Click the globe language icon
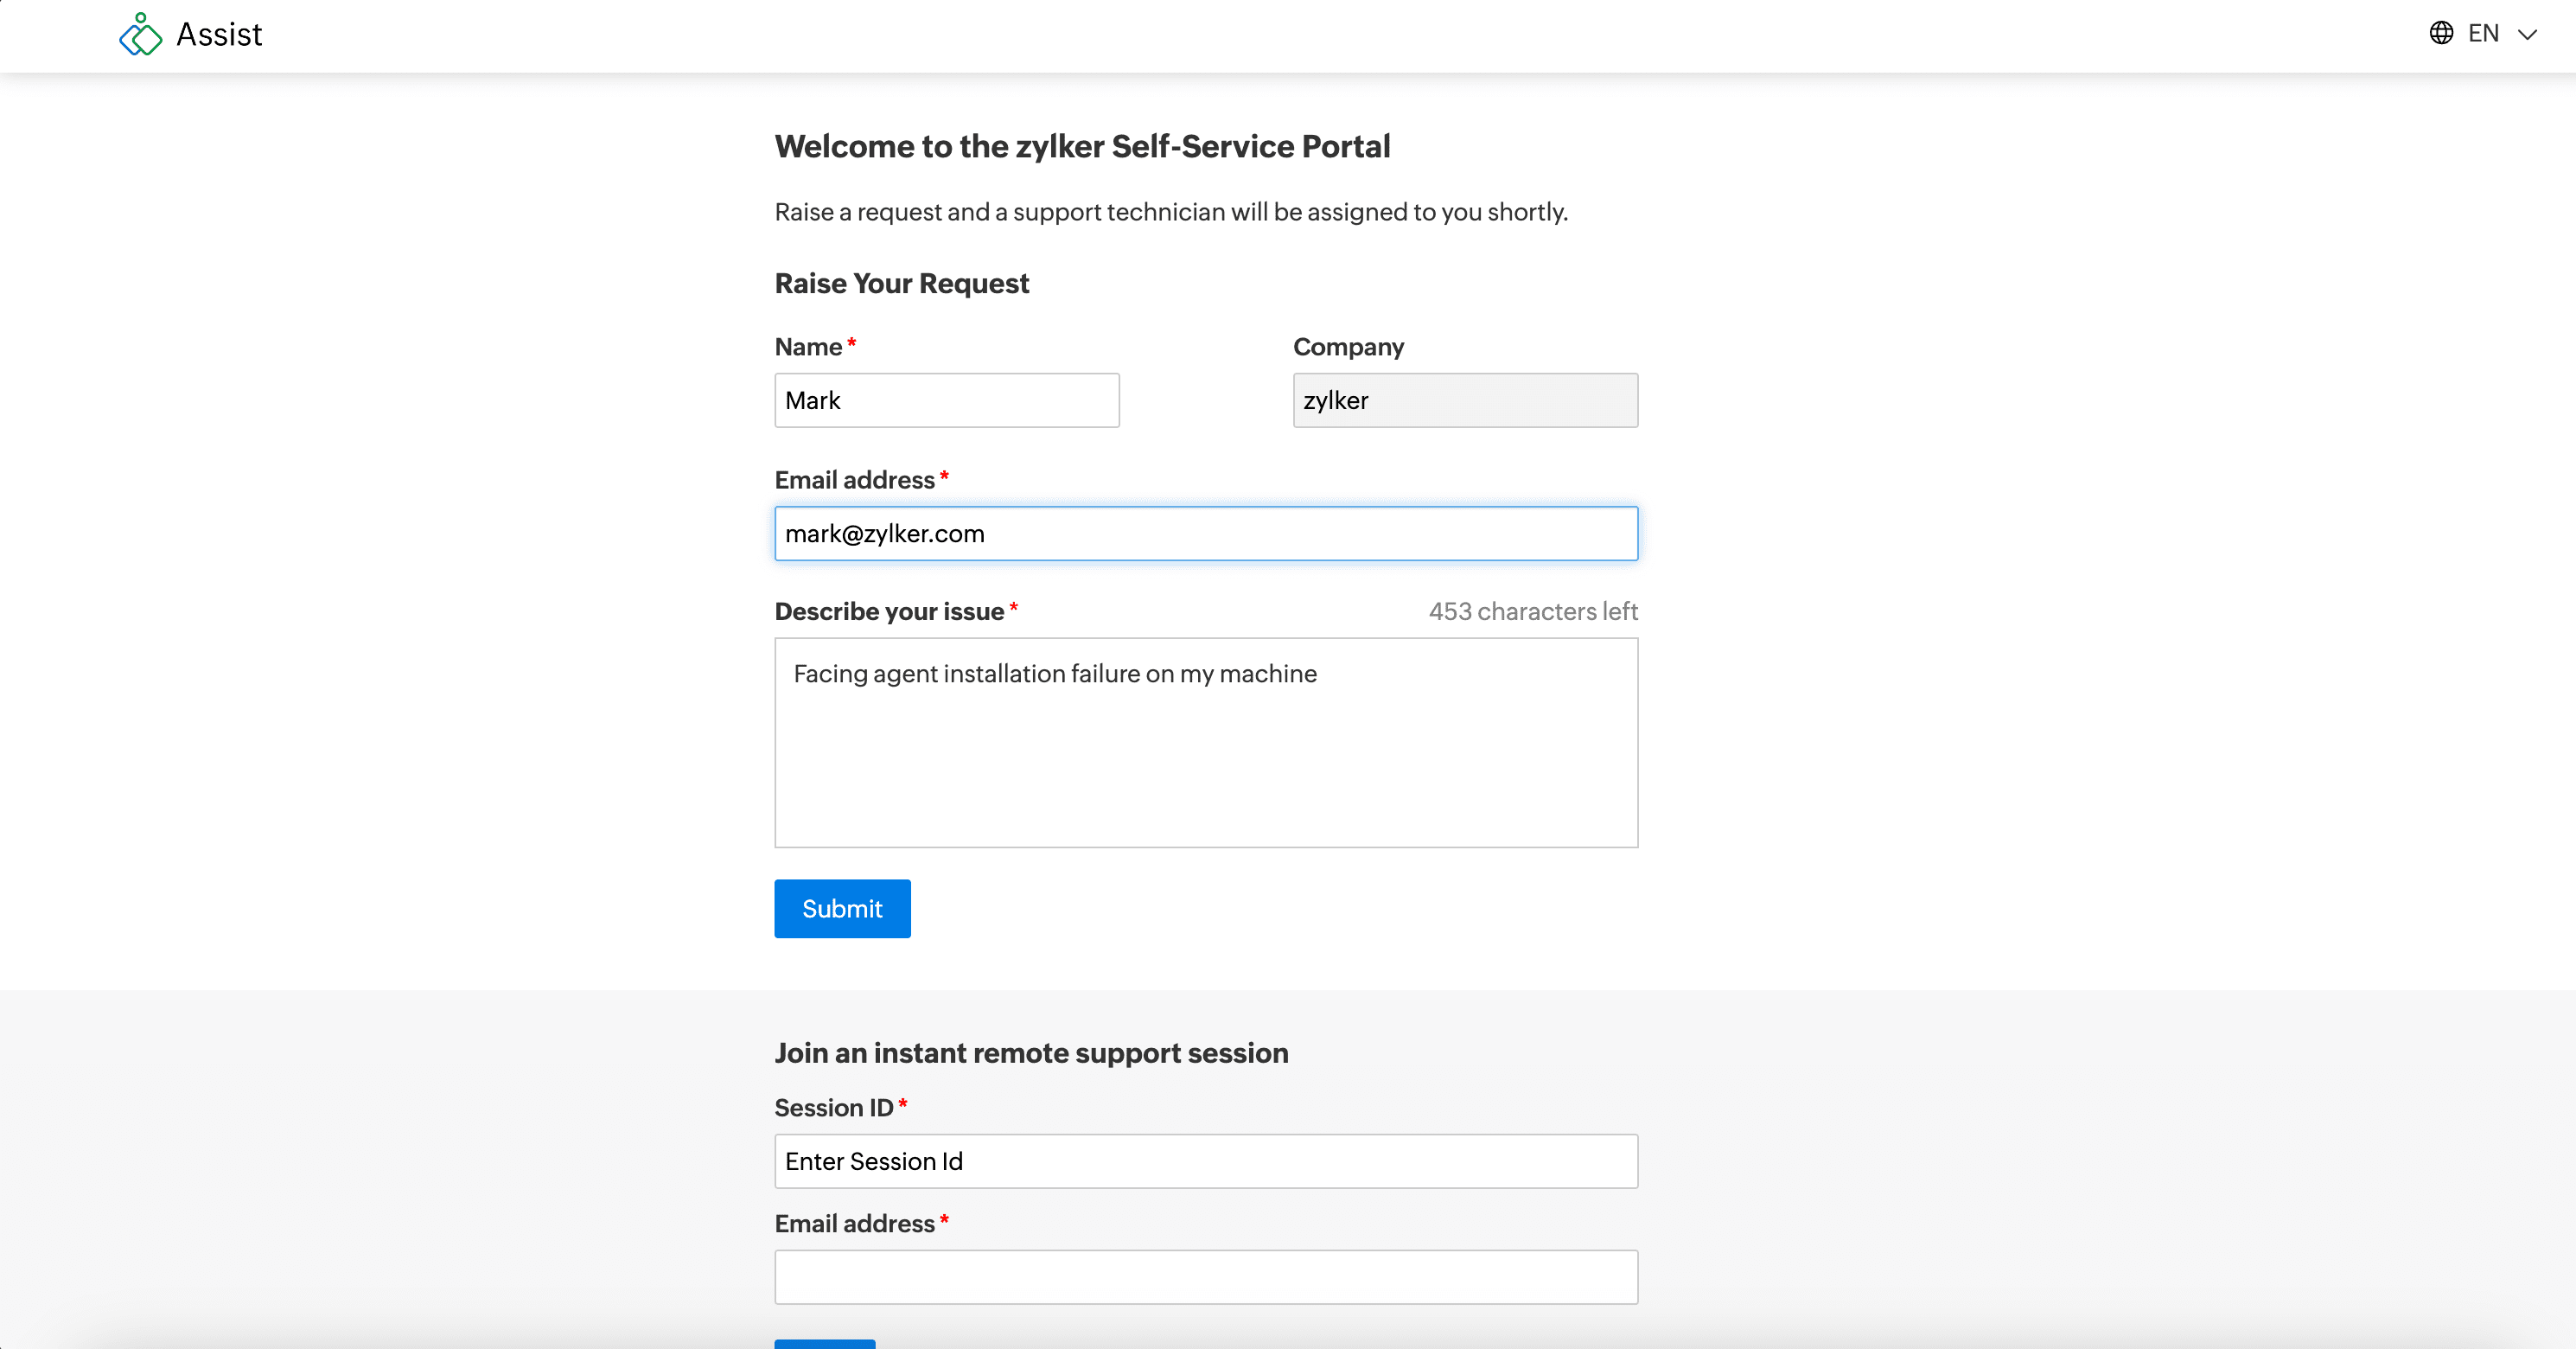This screenshot has height=1349, width=2576. point(2441,33)
